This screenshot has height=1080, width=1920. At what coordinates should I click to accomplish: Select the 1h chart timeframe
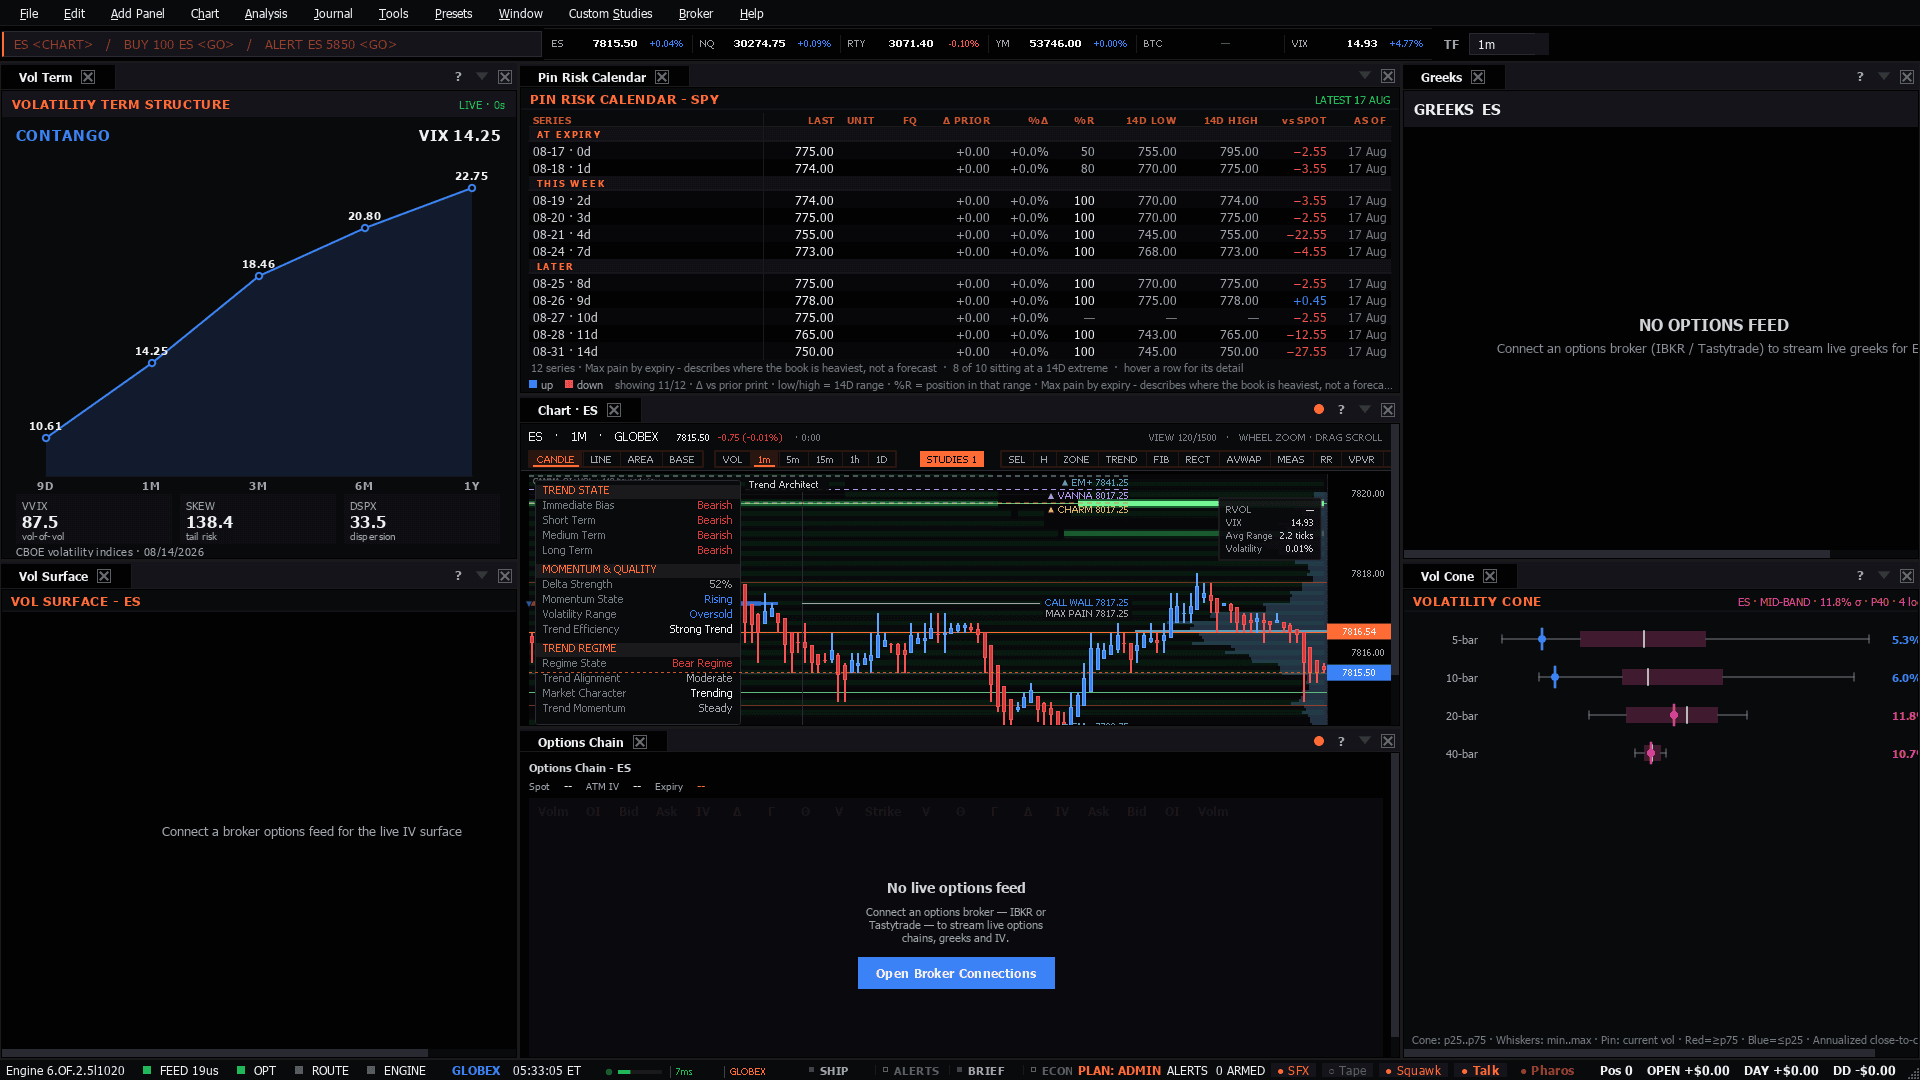pos(855,460)
